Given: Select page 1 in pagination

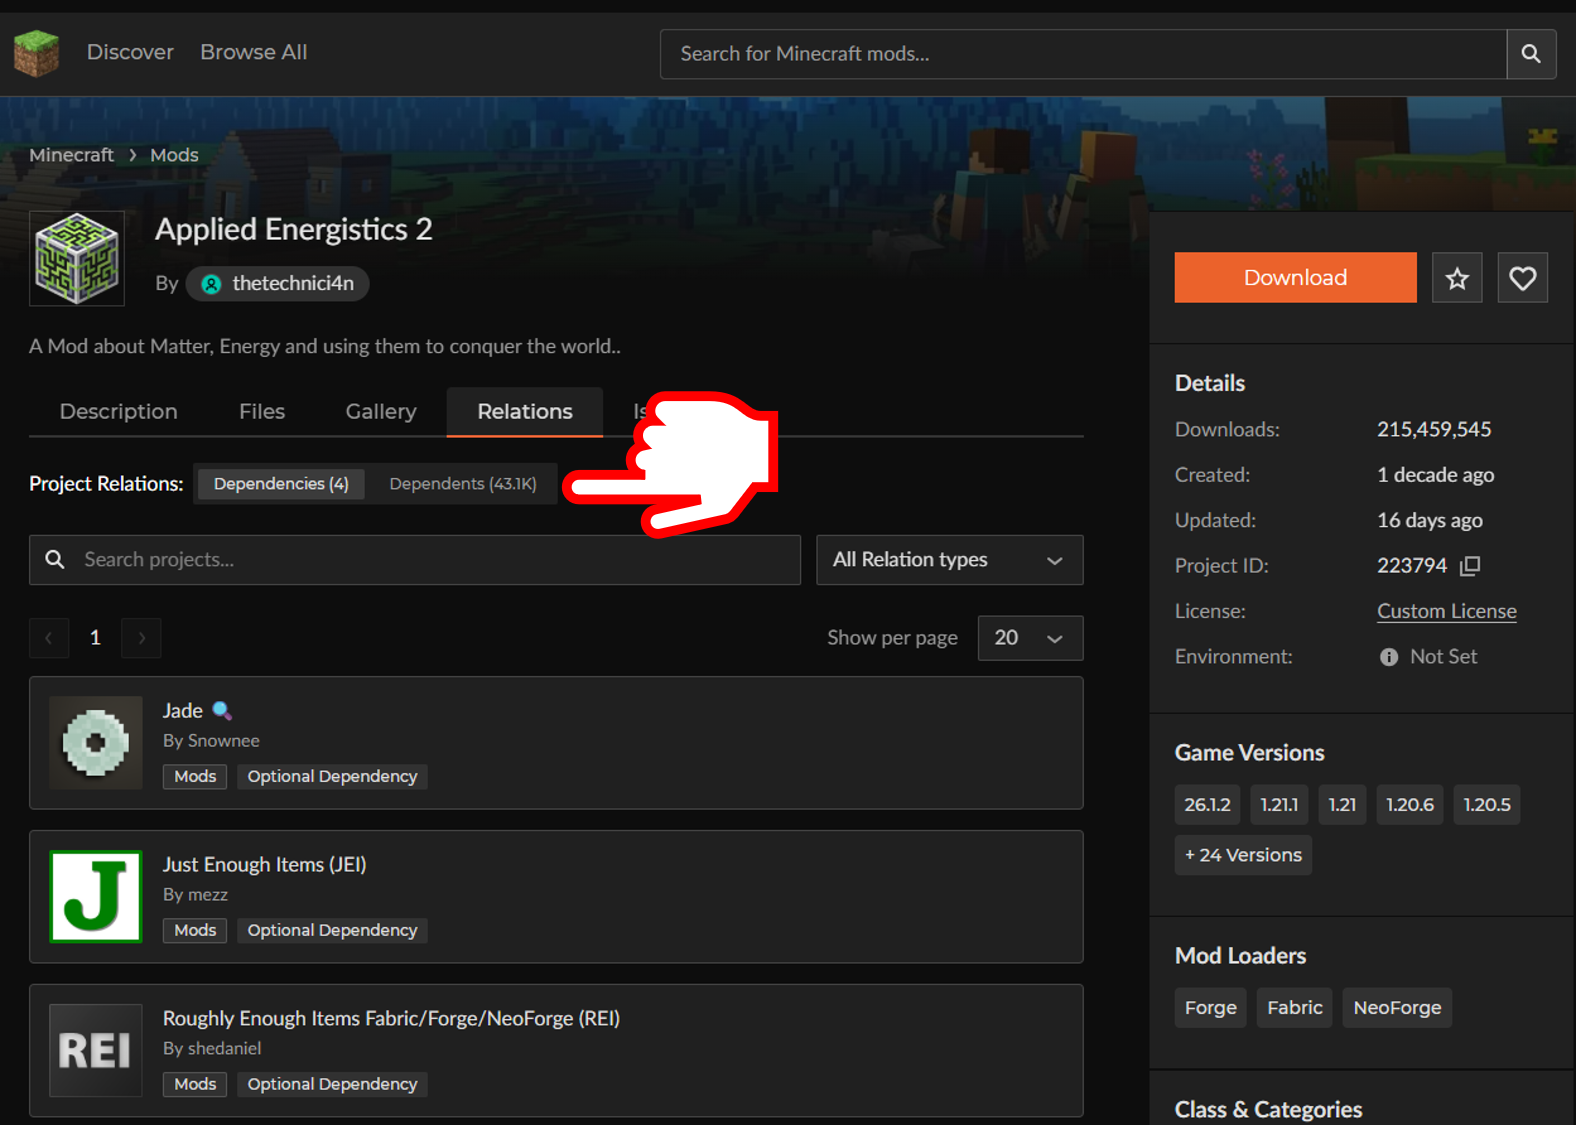Looking at the screenshot, I should coord(95,638).
